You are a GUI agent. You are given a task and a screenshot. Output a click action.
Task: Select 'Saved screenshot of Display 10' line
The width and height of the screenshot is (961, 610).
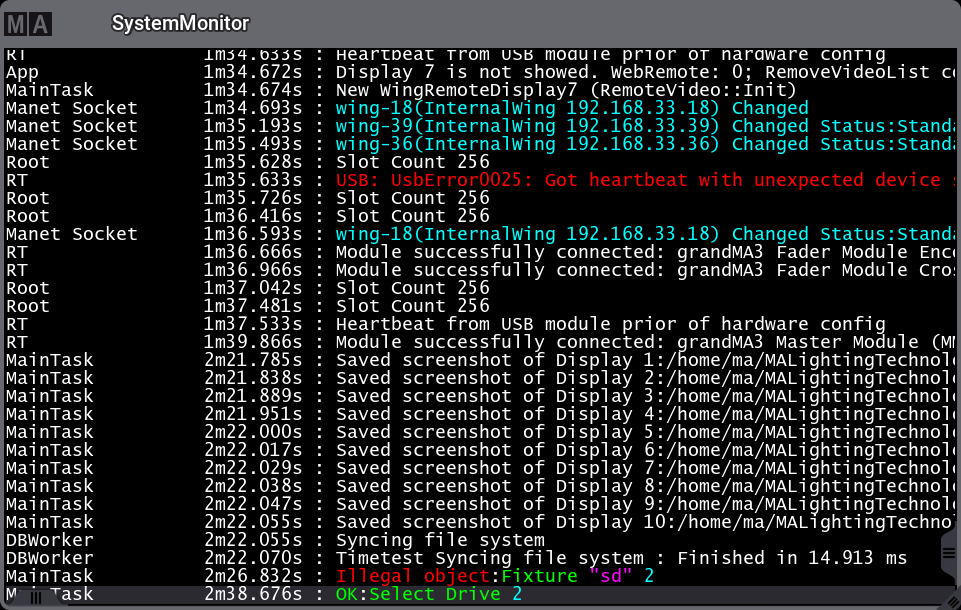480,522
